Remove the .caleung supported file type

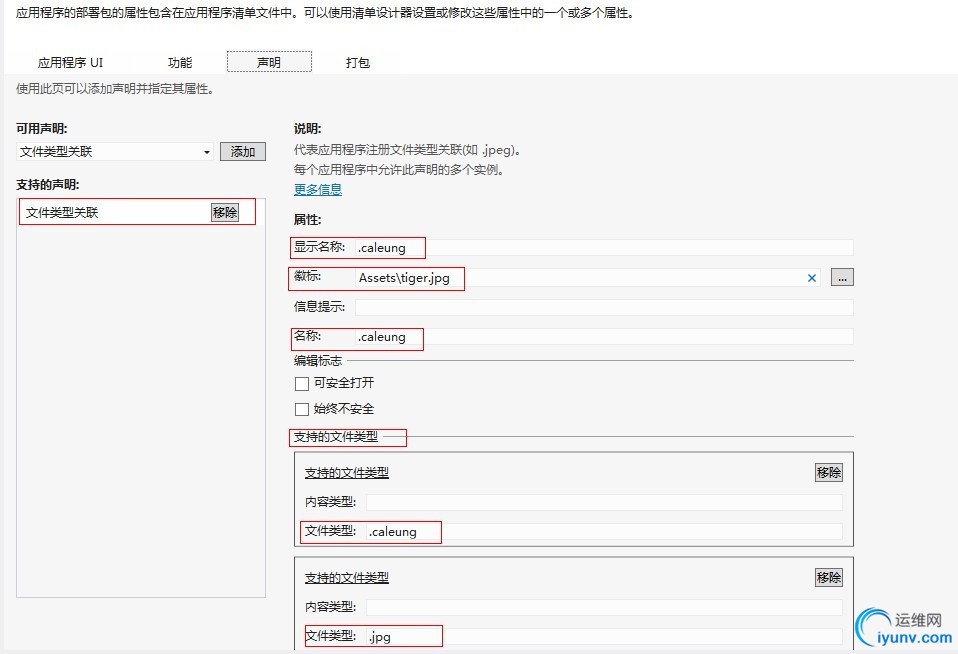[828, 472]
